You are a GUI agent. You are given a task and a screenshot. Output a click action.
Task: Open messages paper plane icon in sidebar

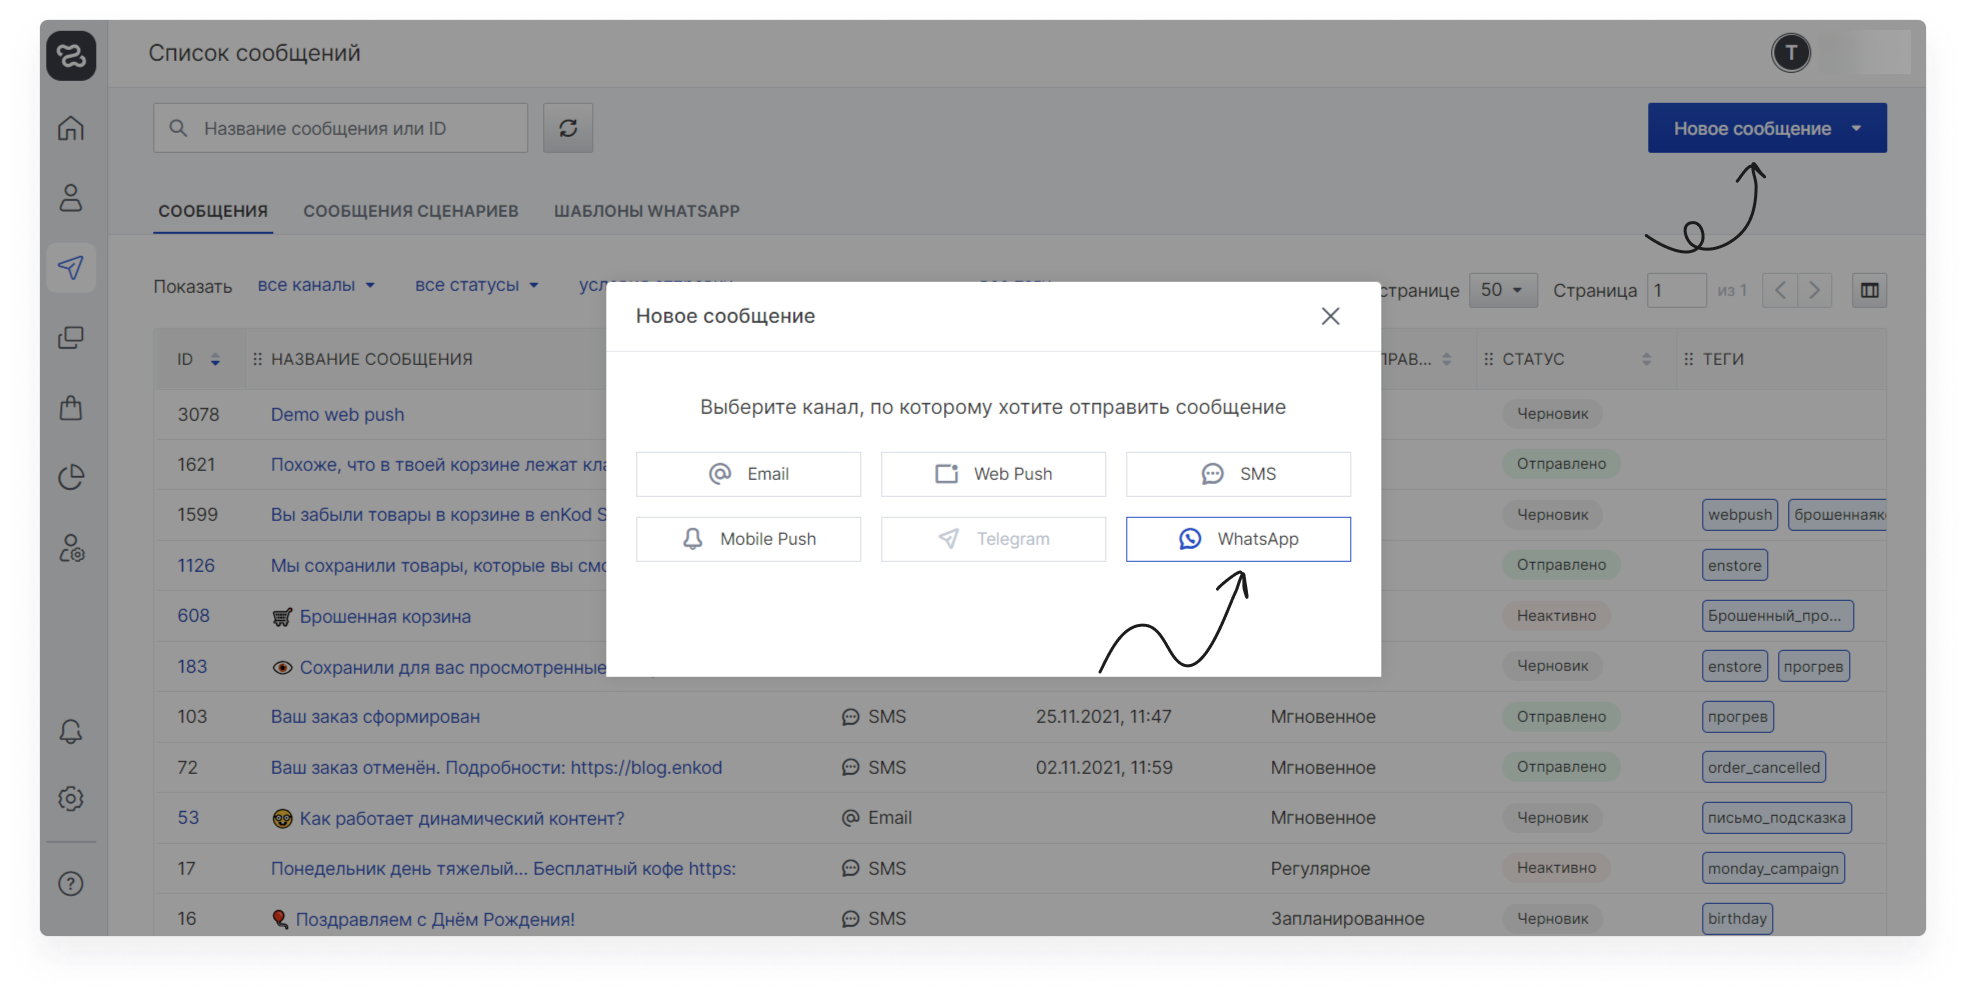click(71, 267)
